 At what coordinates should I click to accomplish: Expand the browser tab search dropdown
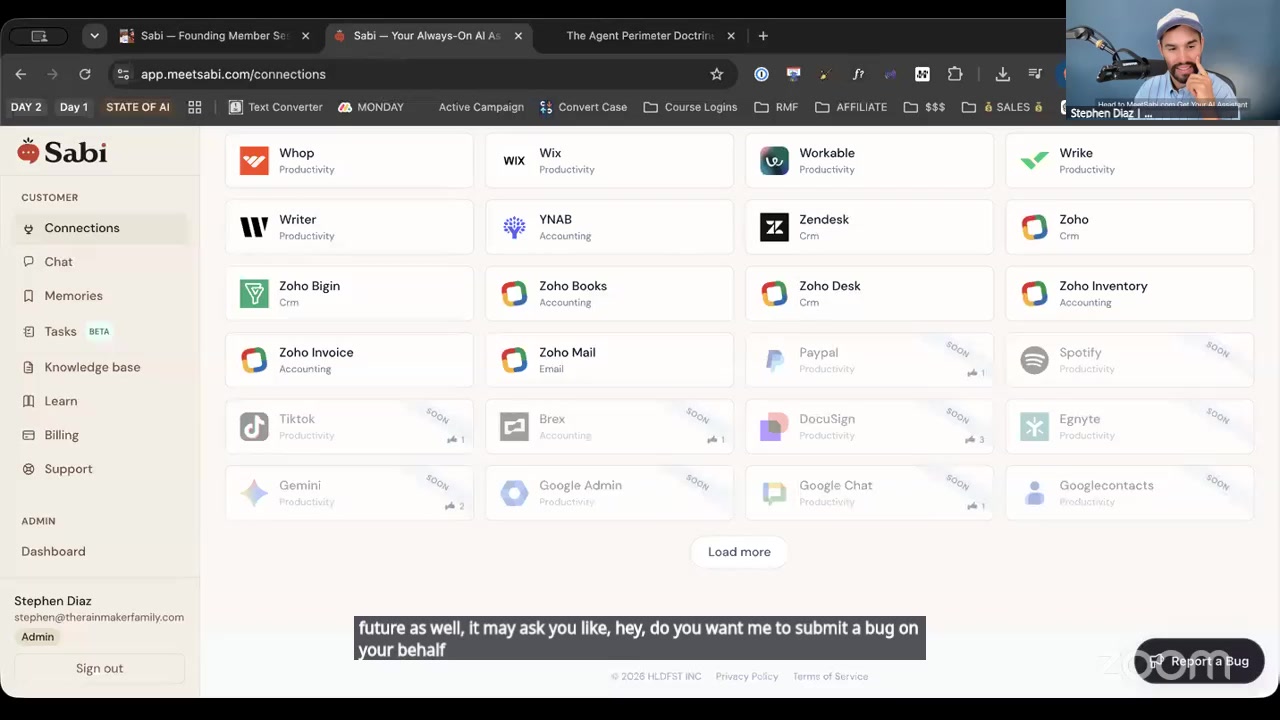[94, 36]
